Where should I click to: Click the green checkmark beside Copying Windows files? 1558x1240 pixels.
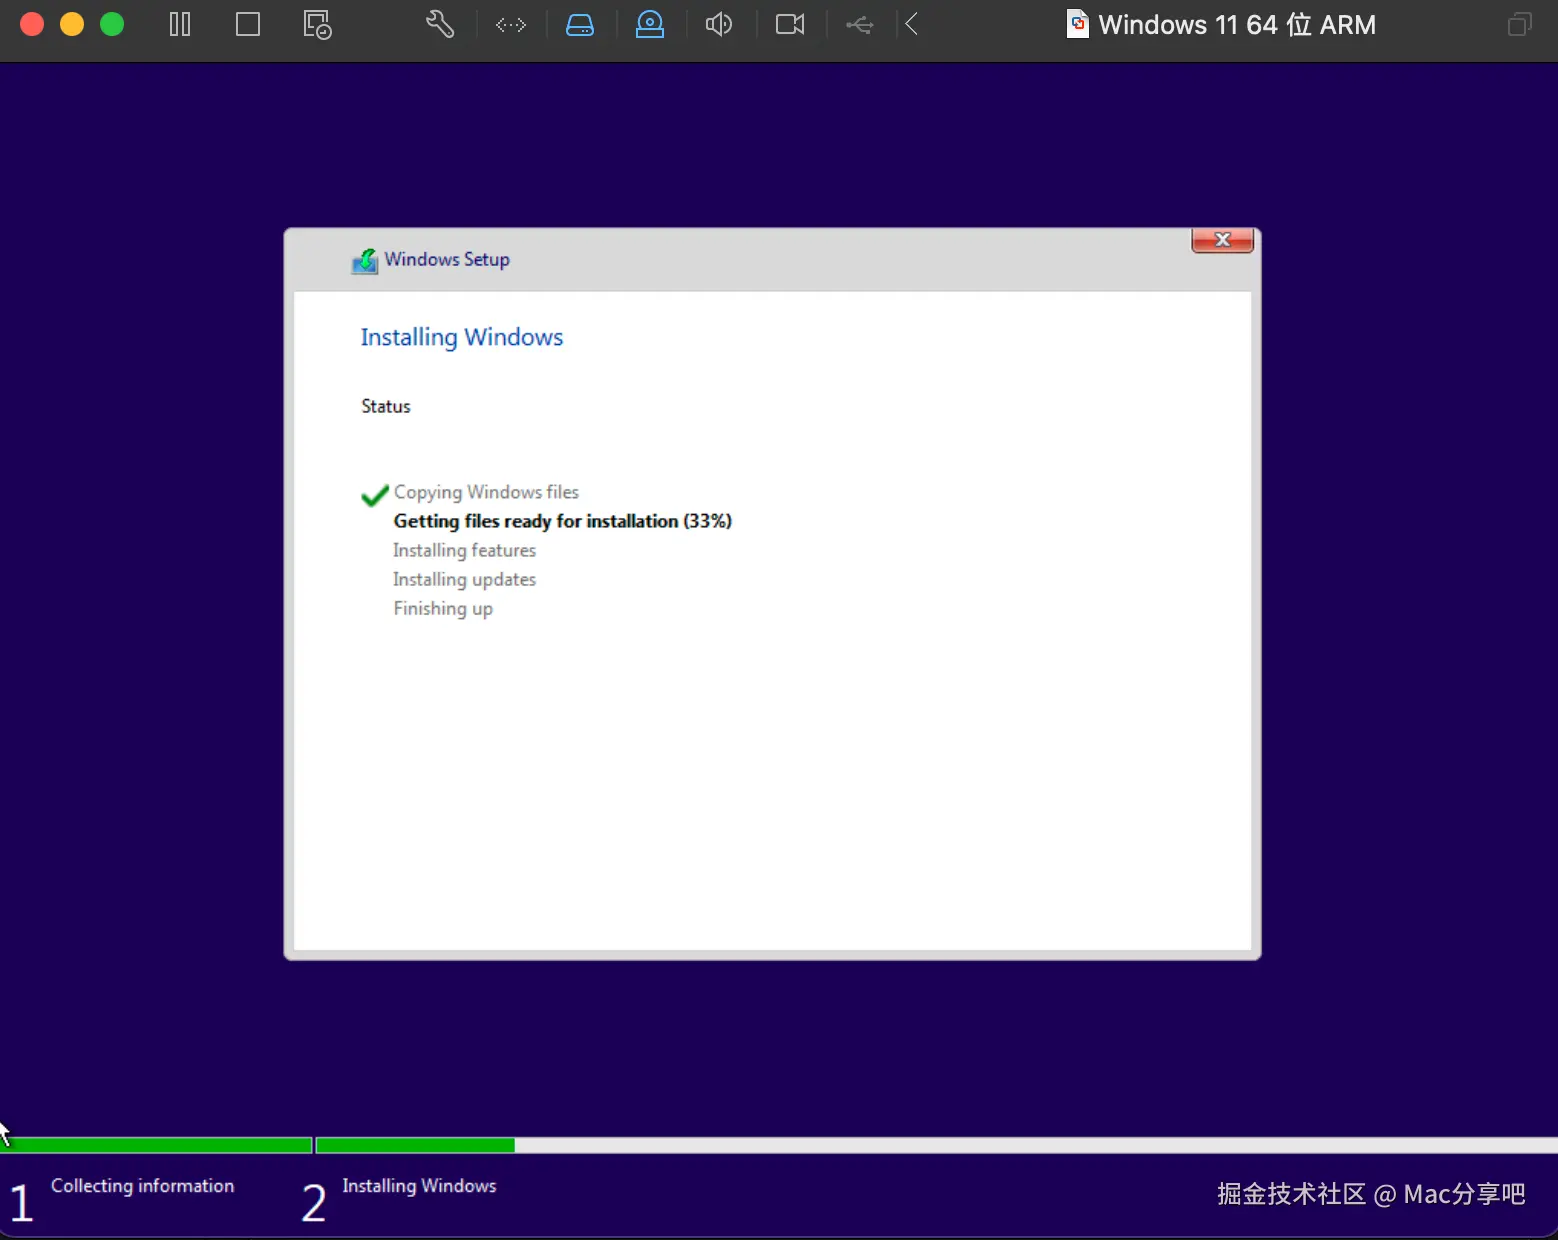[375, 495]
